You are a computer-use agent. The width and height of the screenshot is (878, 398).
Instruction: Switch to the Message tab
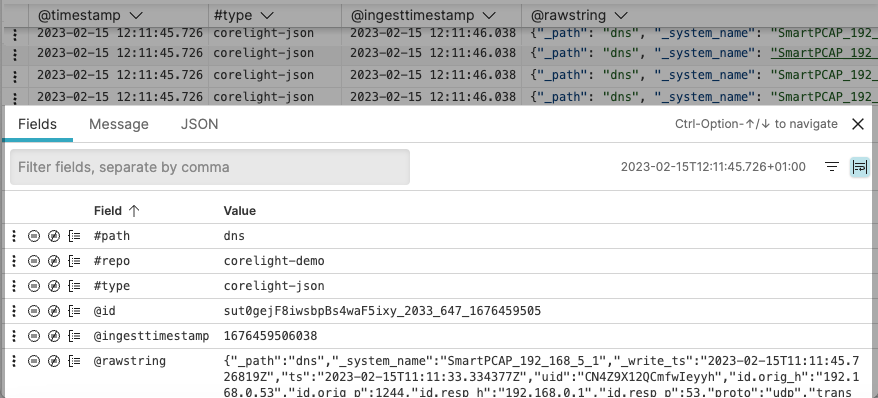[x=119, y=124]
